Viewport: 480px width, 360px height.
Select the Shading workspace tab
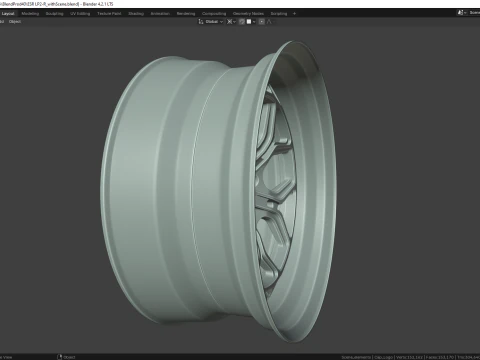coord(136,14)
